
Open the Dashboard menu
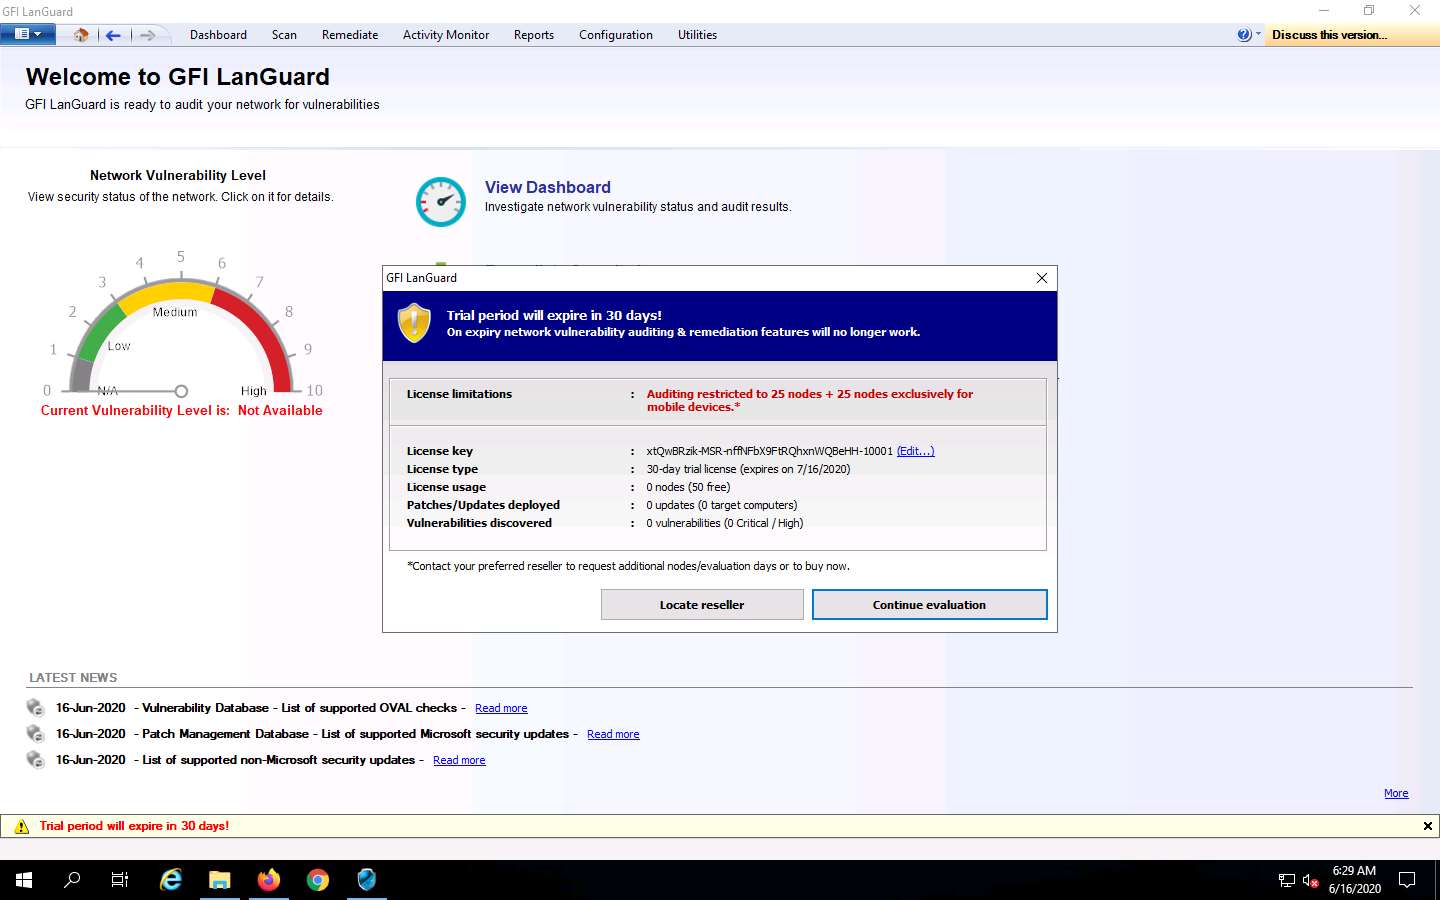pos(218,35)
